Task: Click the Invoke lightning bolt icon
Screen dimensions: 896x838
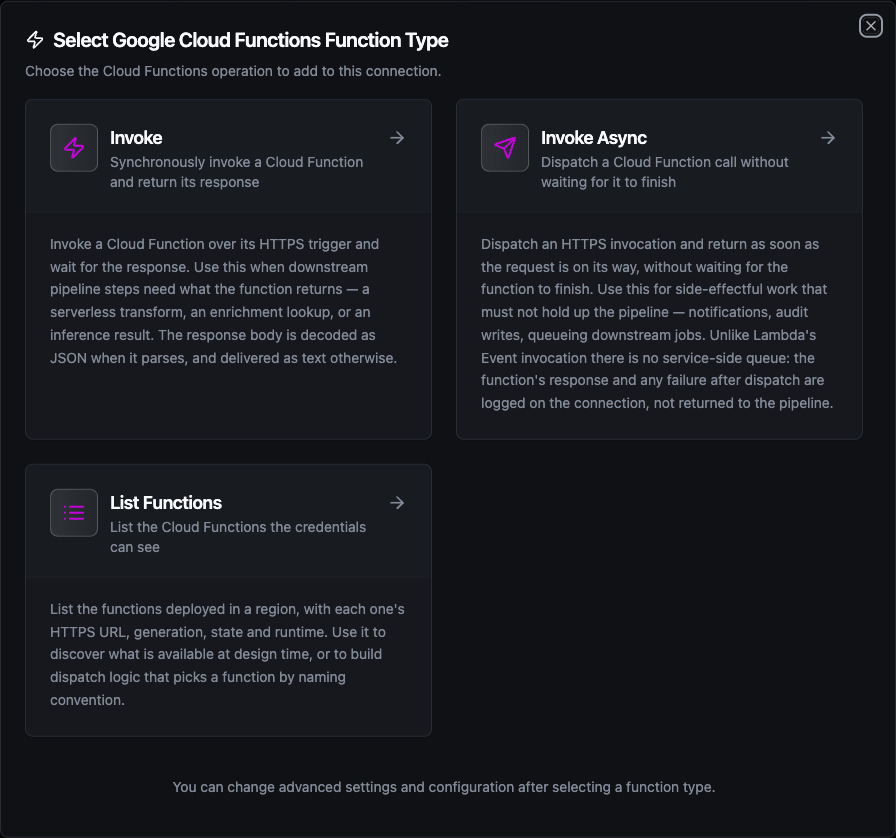Action: point(74,148)
